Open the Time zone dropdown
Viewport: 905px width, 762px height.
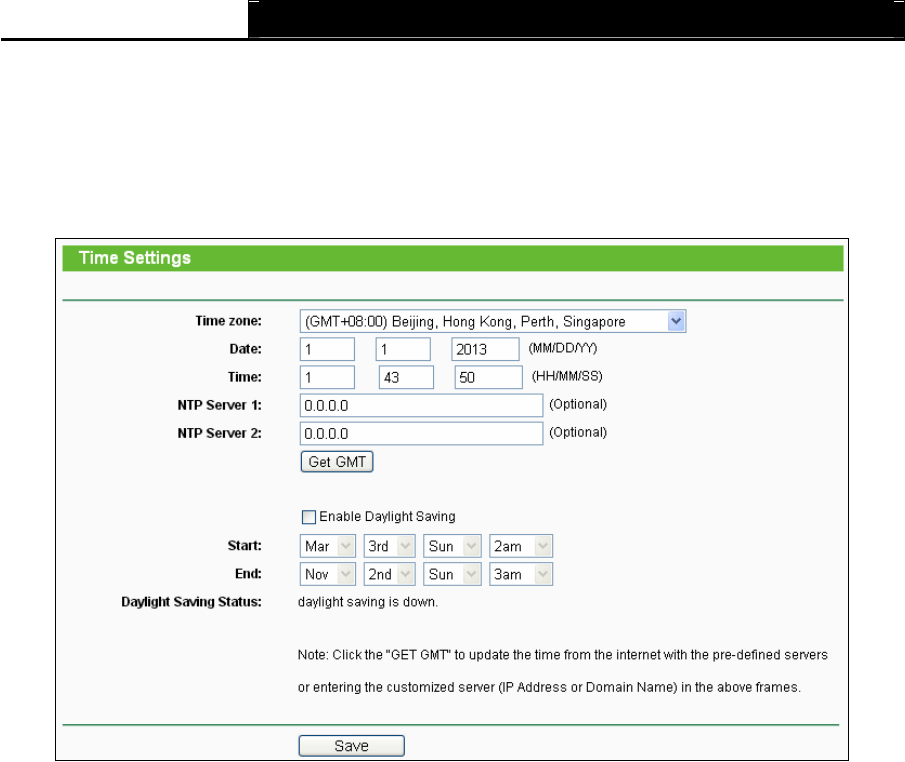[x=492, y=322]
